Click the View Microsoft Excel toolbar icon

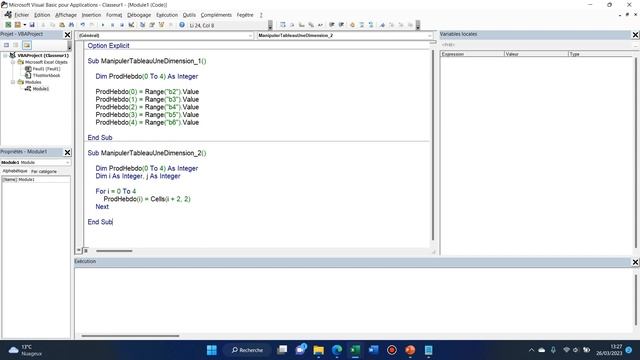click(8, 25)
